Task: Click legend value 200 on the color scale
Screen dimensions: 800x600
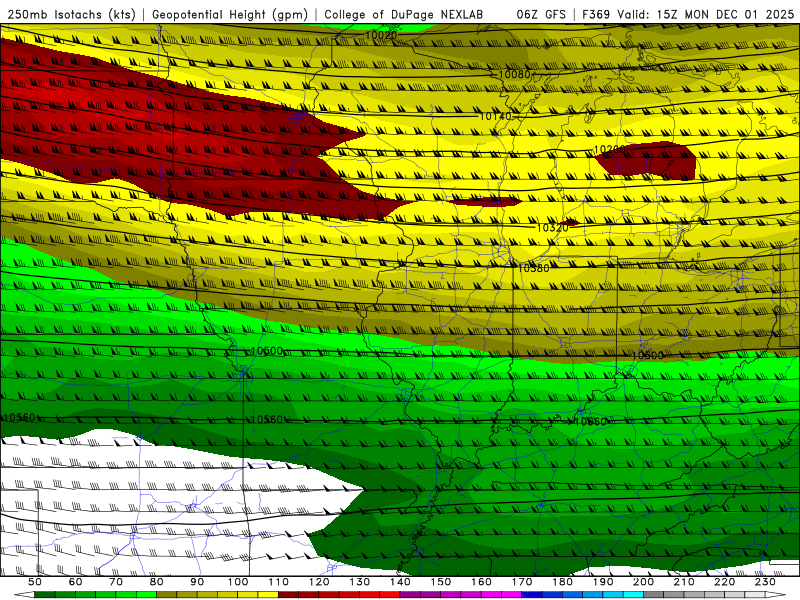Action: tap(644, 582)
